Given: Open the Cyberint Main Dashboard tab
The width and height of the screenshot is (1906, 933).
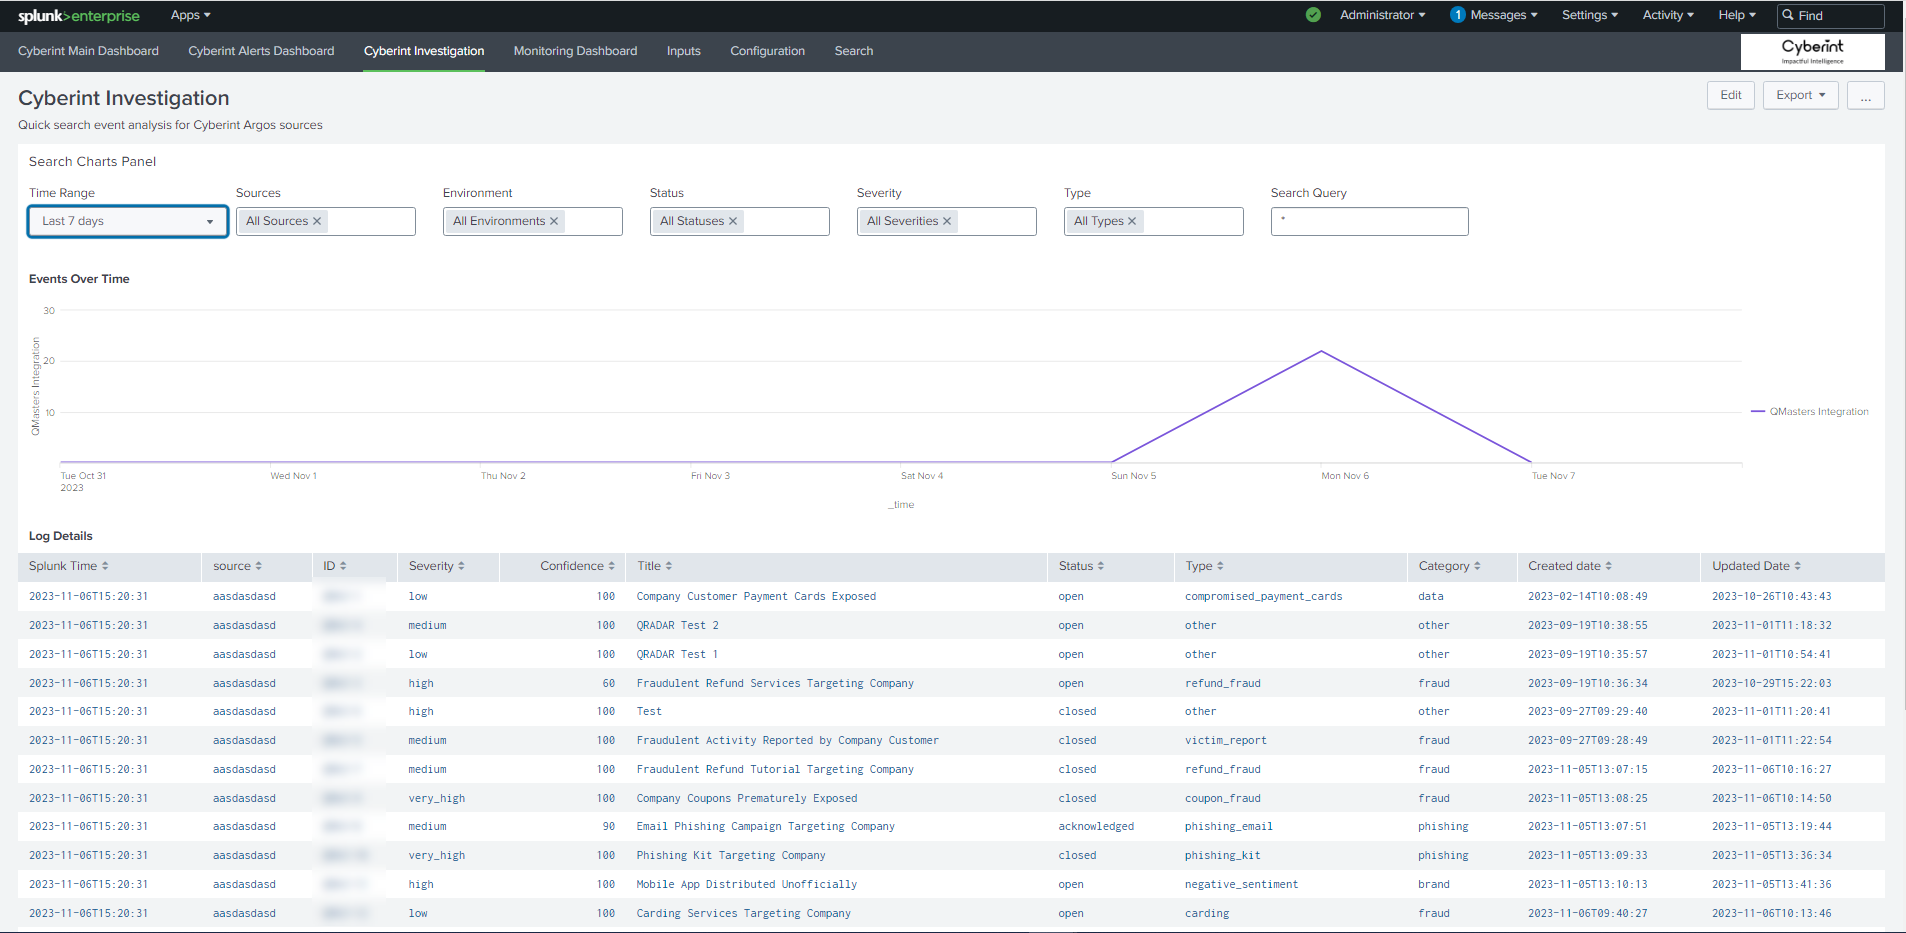Looking at the screenshot, I should point(88,51).
